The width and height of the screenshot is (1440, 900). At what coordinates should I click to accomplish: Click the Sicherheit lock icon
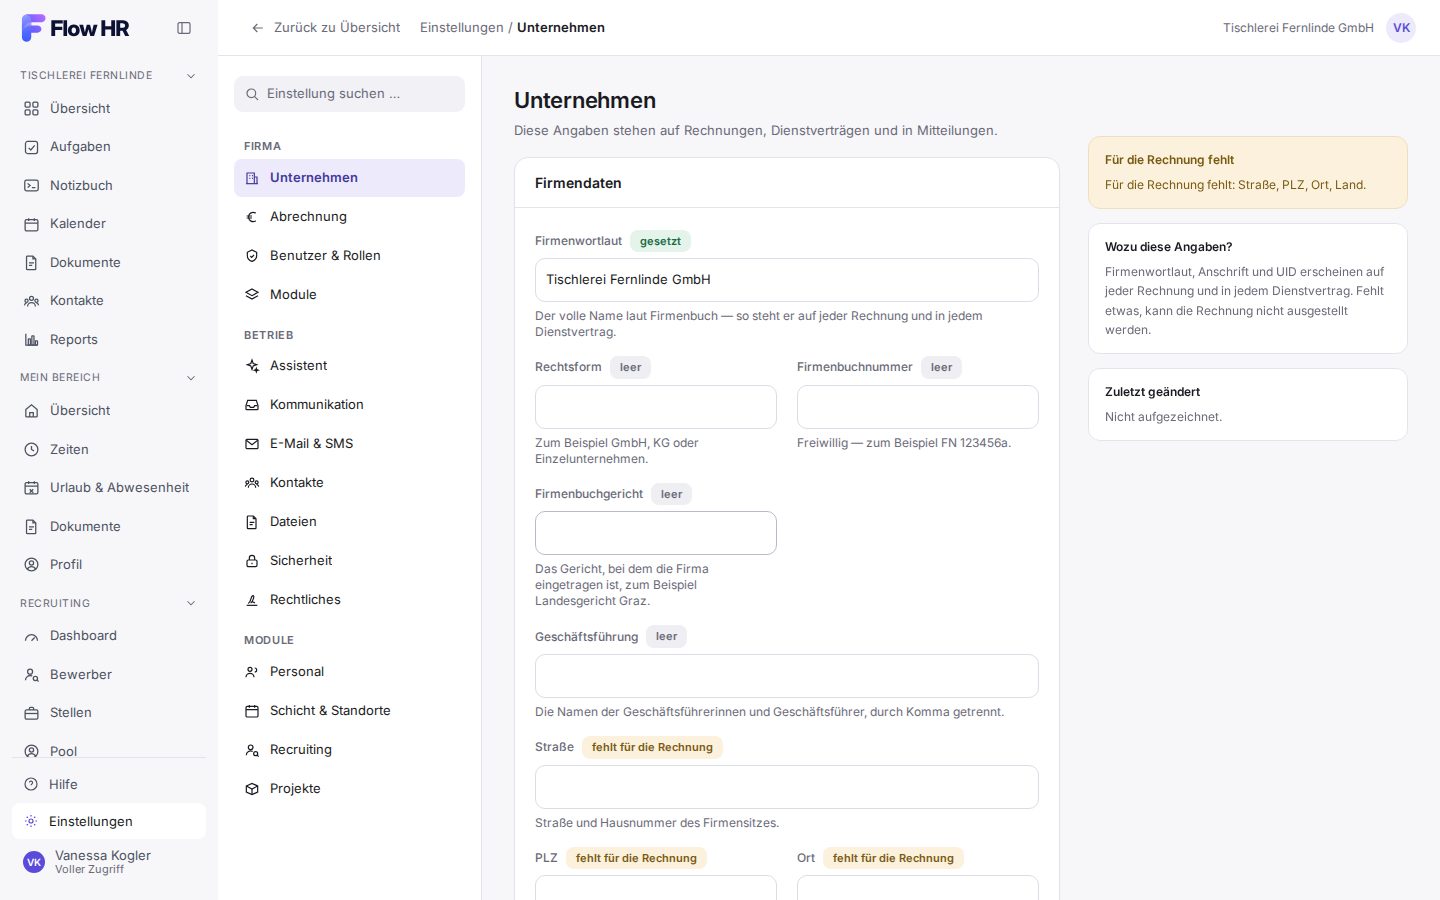[252, 561]
